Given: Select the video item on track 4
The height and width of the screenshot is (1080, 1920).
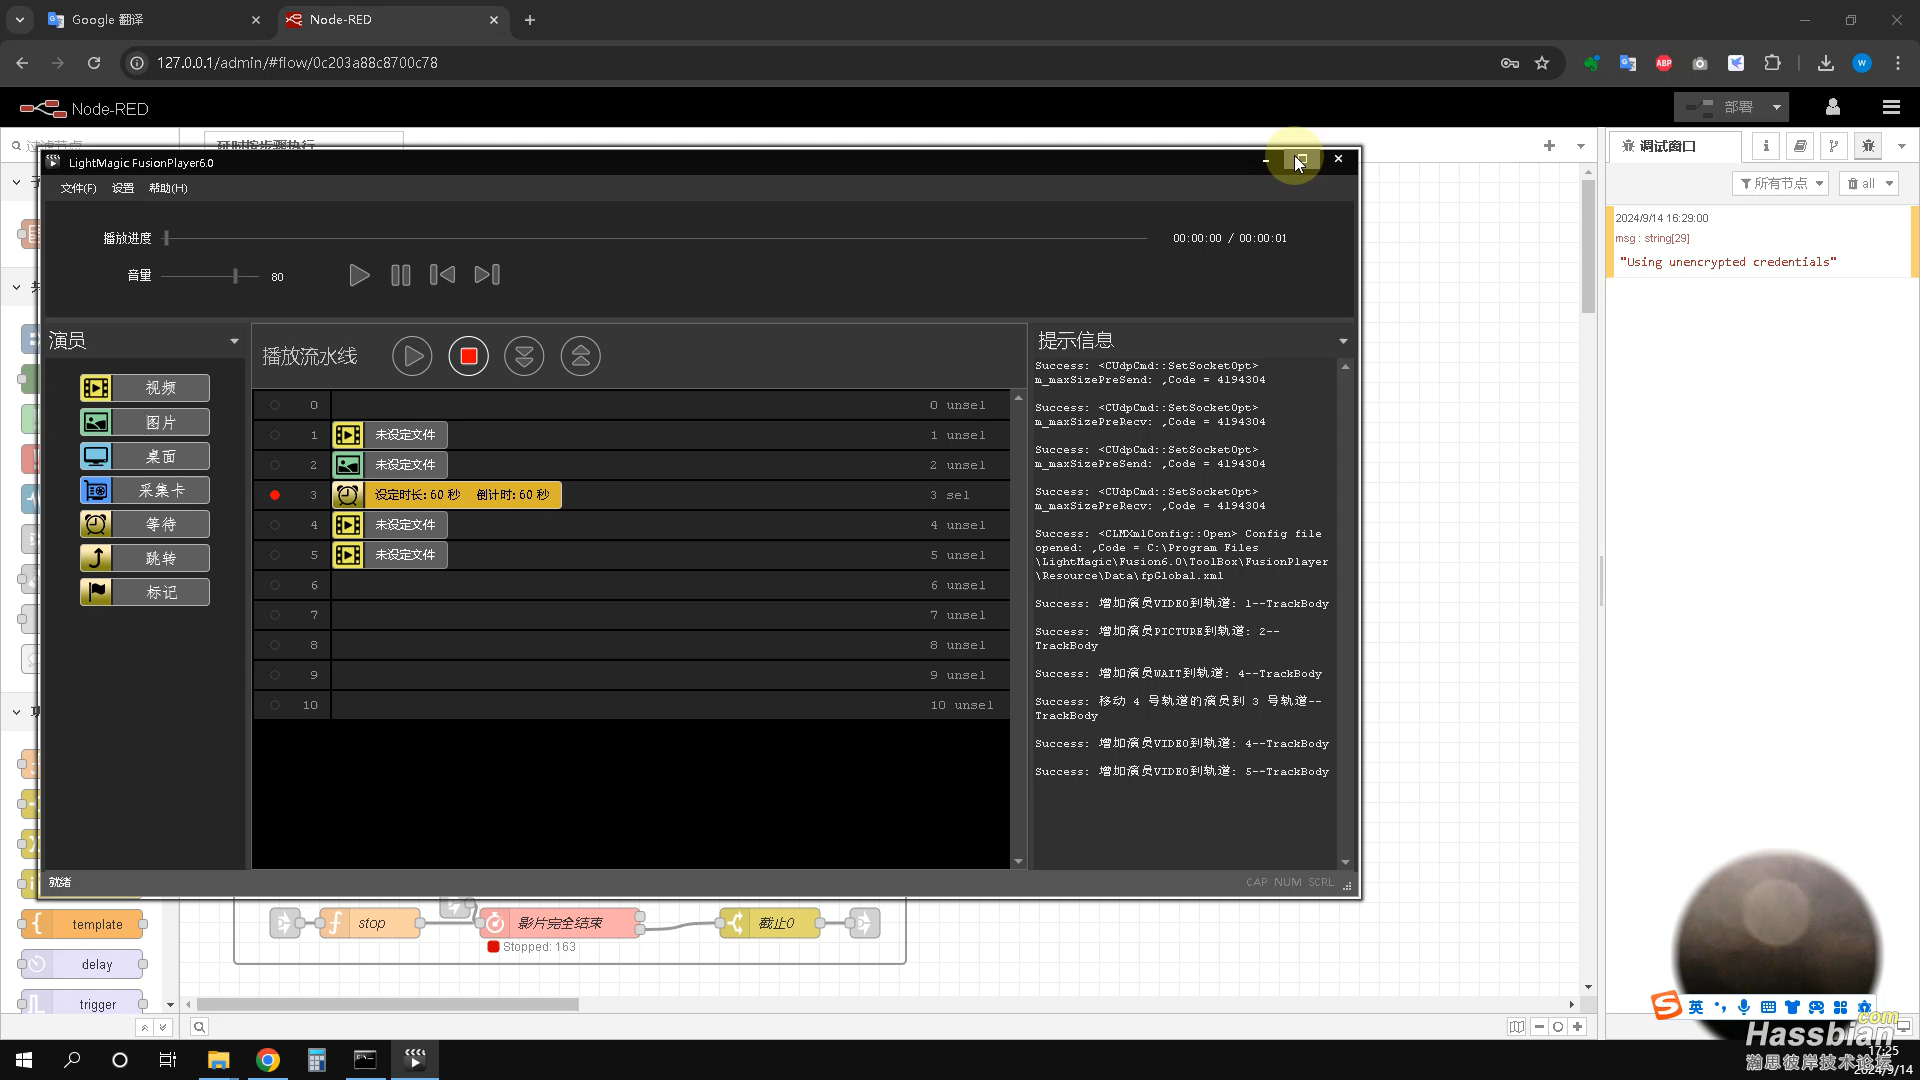Looking at the screenshot, I should point(390,525).
